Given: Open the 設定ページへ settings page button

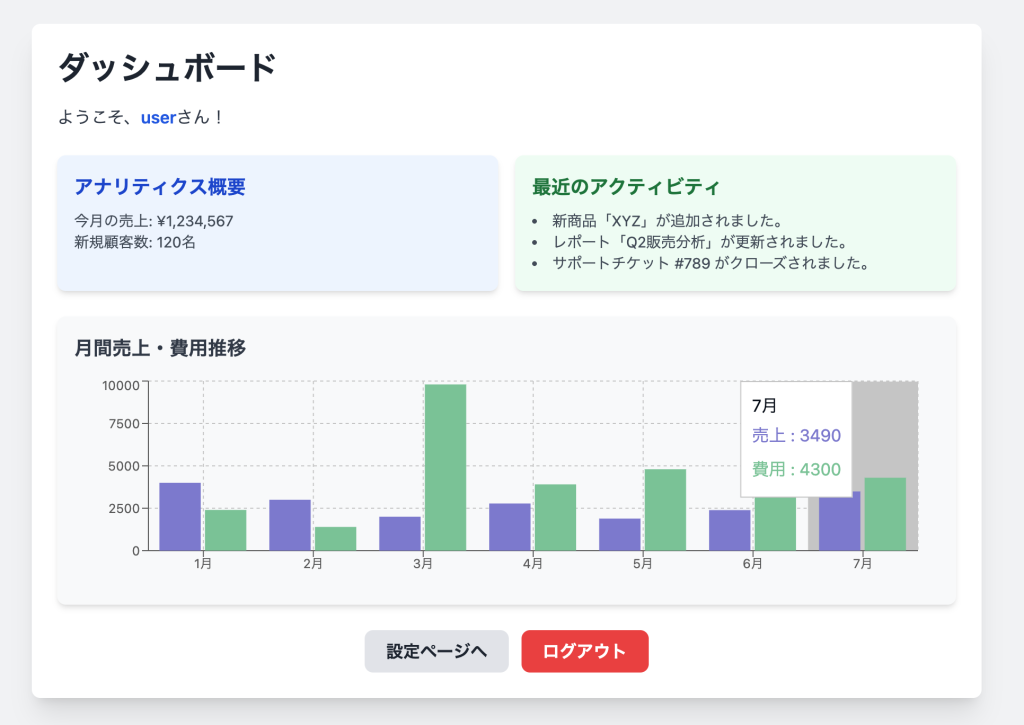Looking at the screenshot, I should [x=436, y=651].
